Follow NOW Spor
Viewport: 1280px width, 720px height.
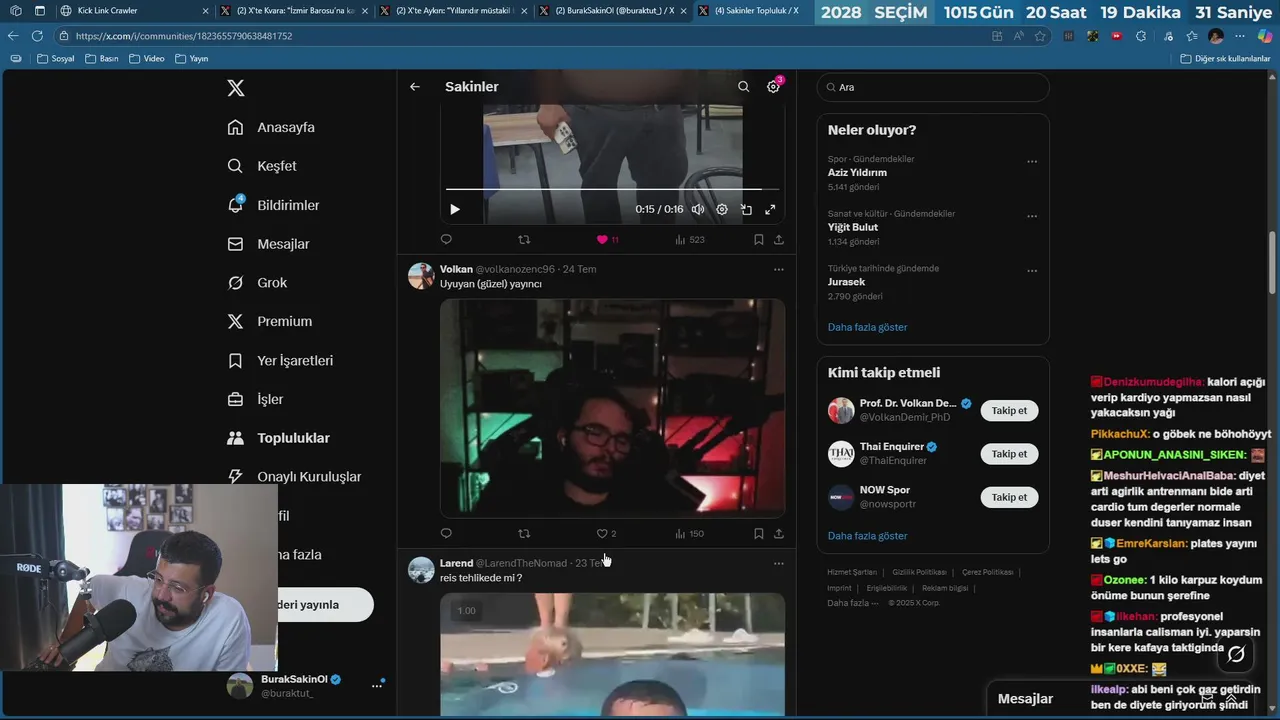pyautogui.click(x=1009, y=497)
